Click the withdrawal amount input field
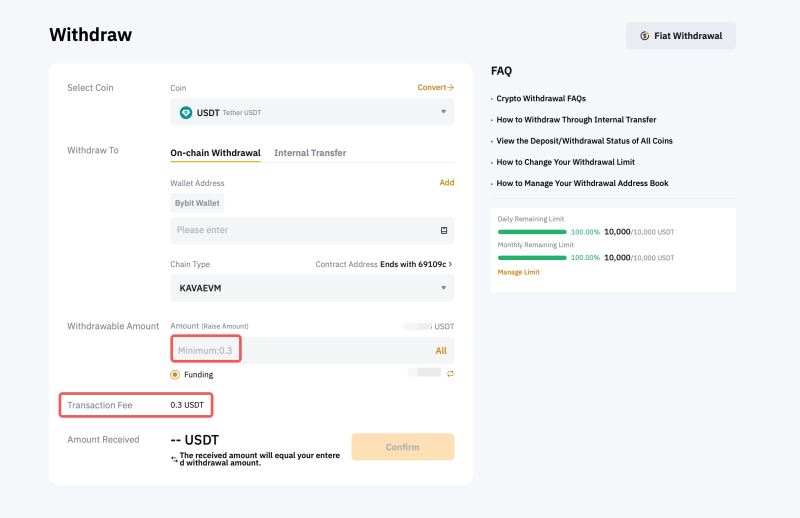 coord(300,351)
